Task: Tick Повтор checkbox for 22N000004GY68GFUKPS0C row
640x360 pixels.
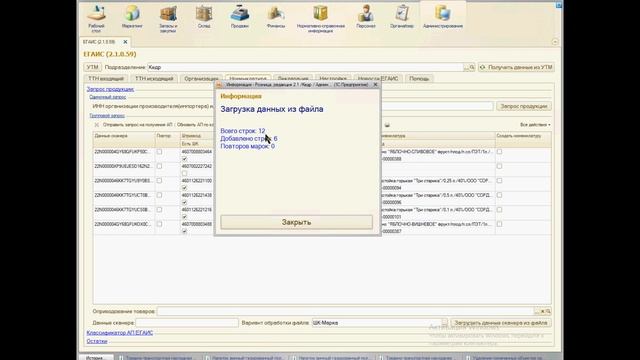Action: (x=159, y=152)
